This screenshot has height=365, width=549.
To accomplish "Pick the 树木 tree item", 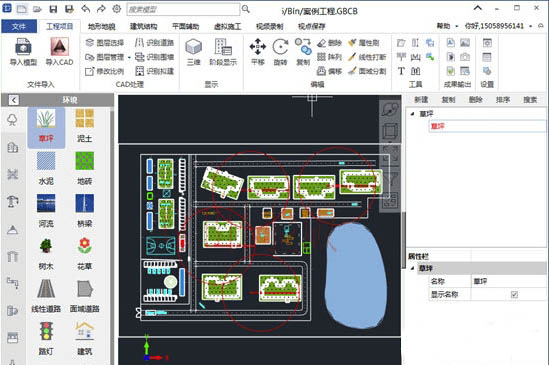I will coord(46,254).
